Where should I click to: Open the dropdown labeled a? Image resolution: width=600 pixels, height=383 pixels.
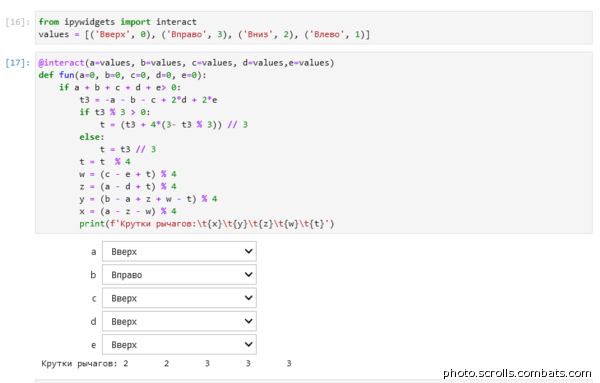(179, 251)
